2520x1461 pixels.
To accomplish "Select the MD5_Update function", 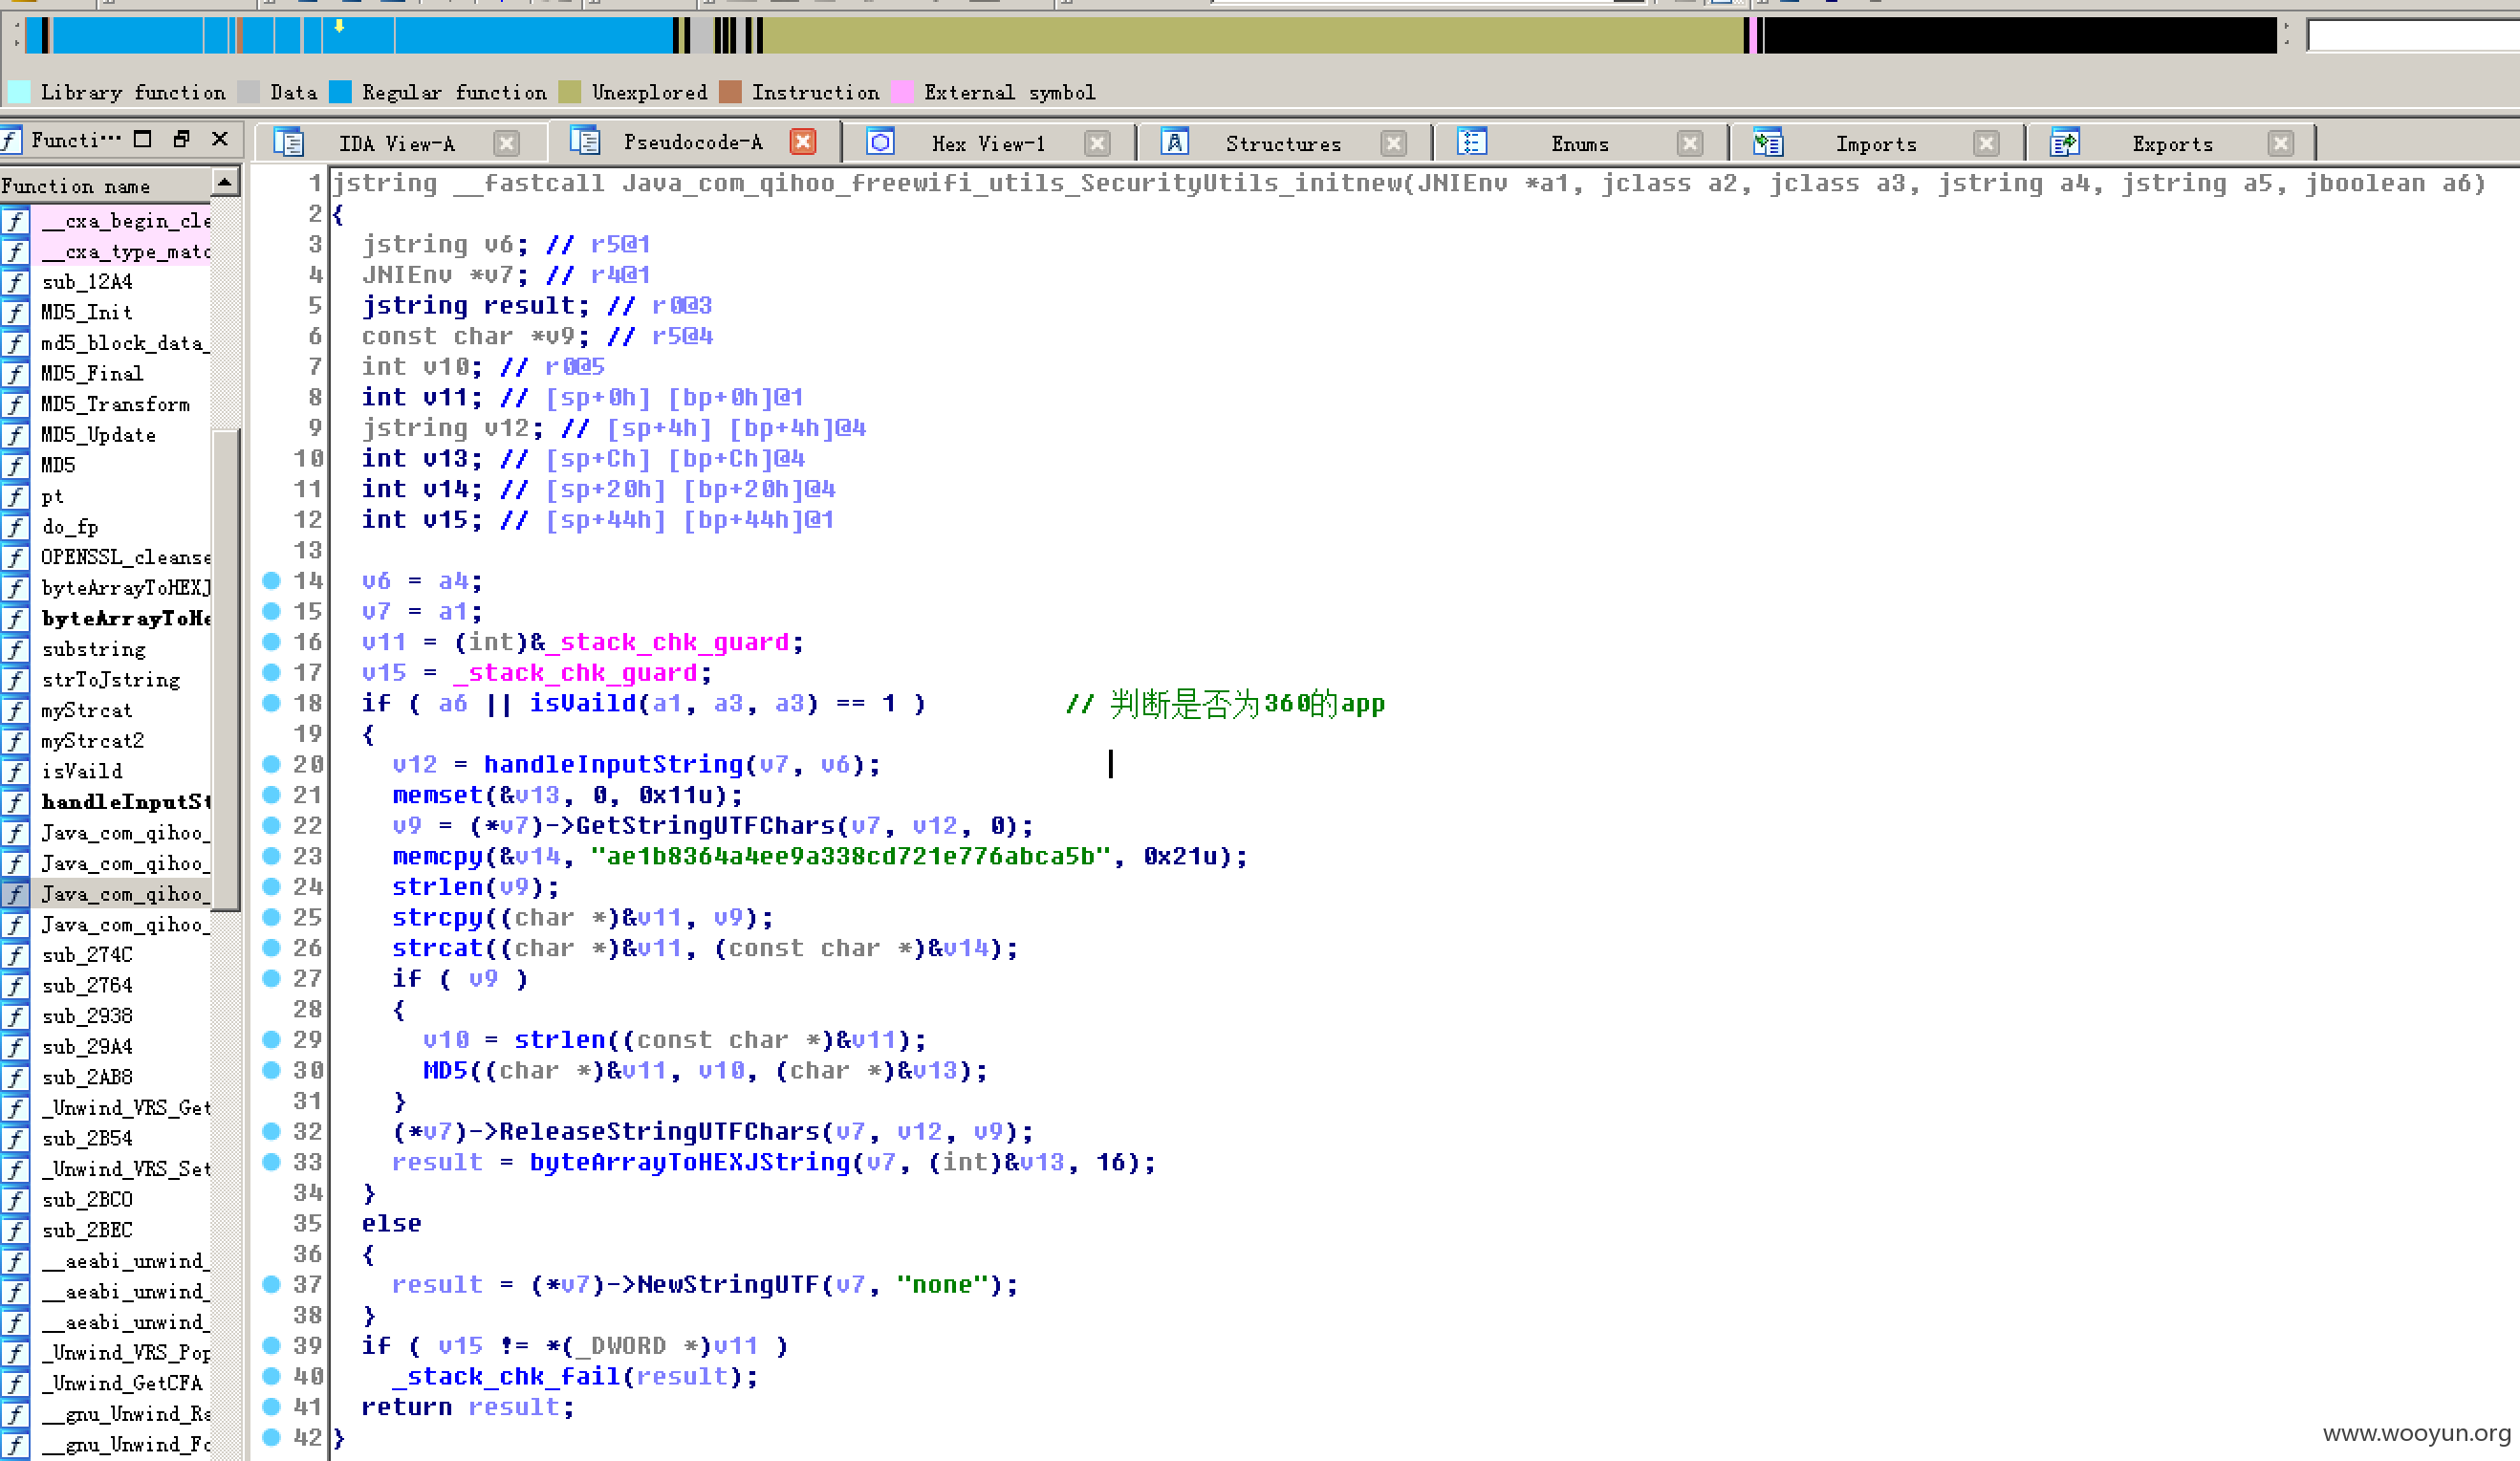I will point(98,435).
